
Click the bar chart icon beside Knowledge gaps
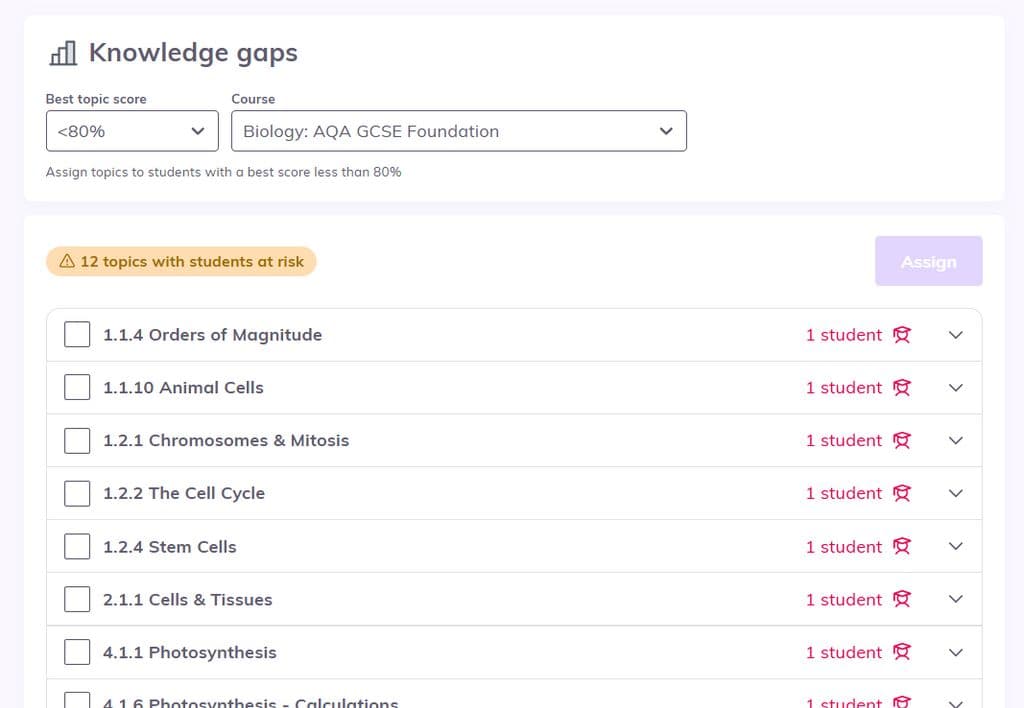(x=63, y=53)
